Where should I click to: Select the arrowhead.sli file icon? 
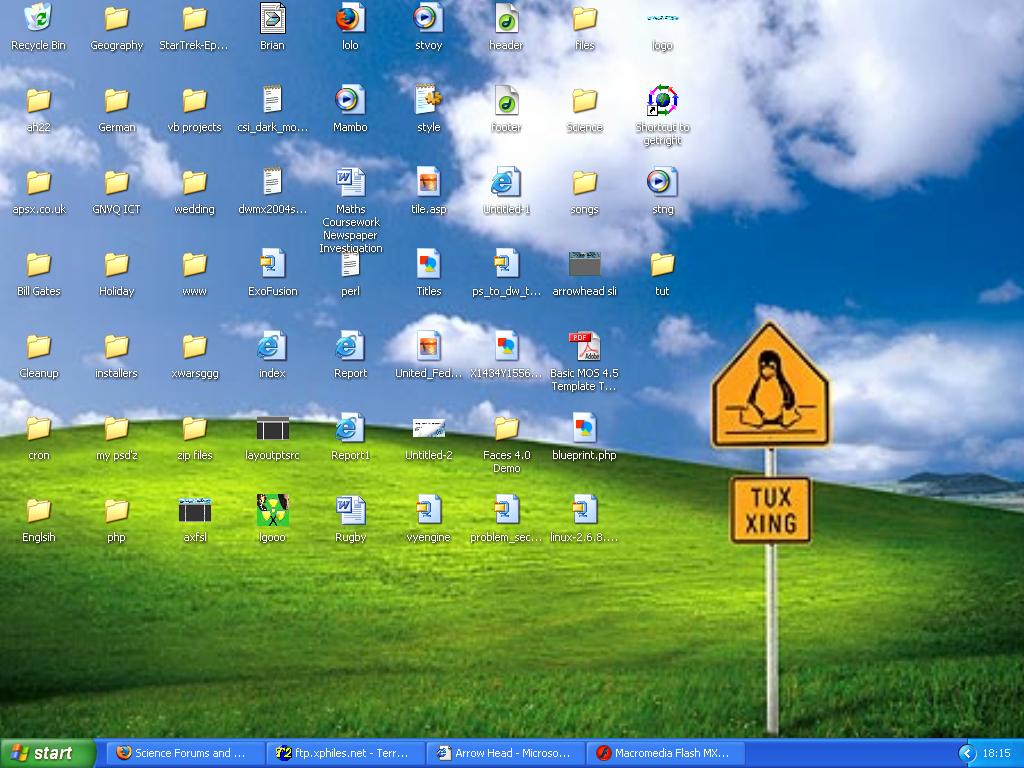[584, 265]
